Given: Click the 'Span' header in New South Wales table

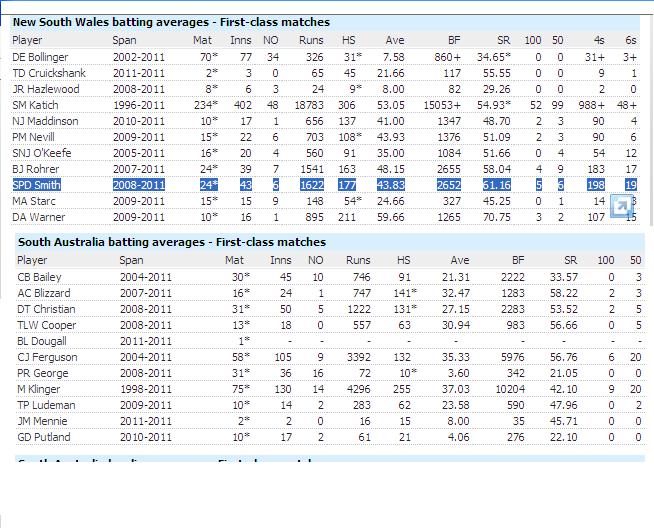Looking at the screenshot, I should point(124,40).
